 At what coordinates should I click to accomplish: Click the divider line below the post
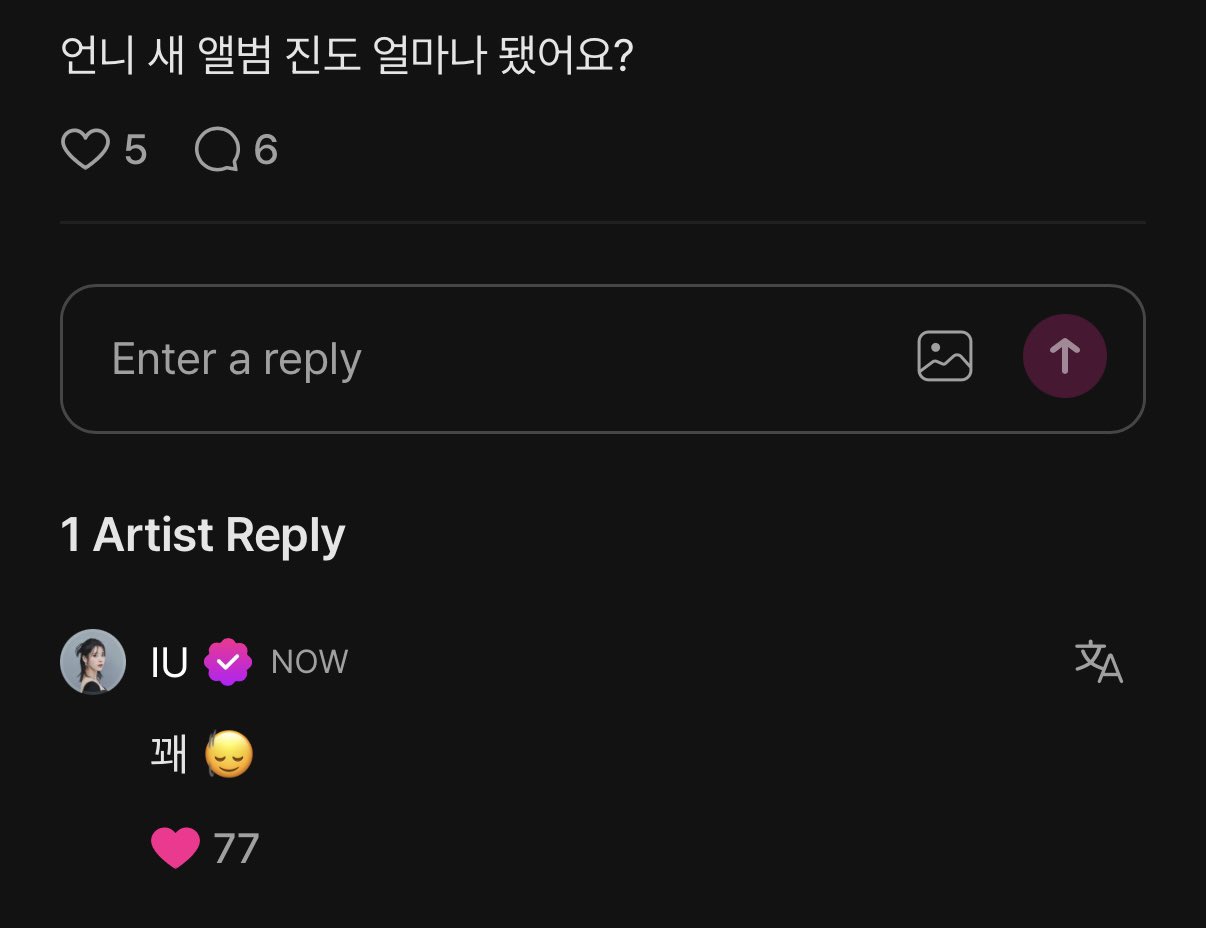pos(602,222)
